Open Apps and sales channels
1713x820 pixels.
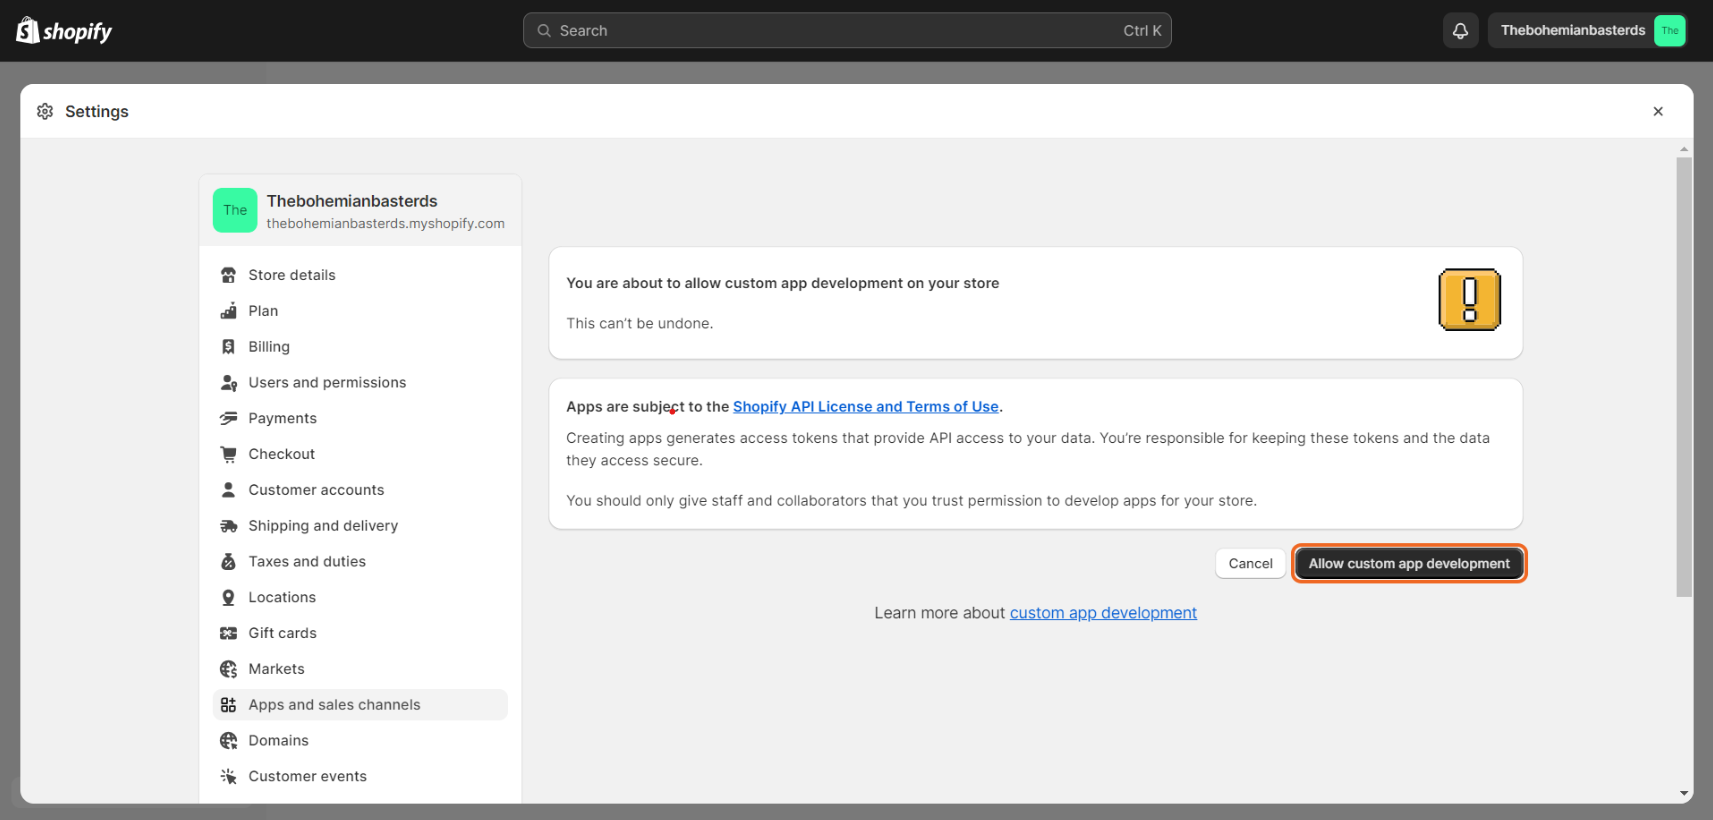(x=360, y=705)
